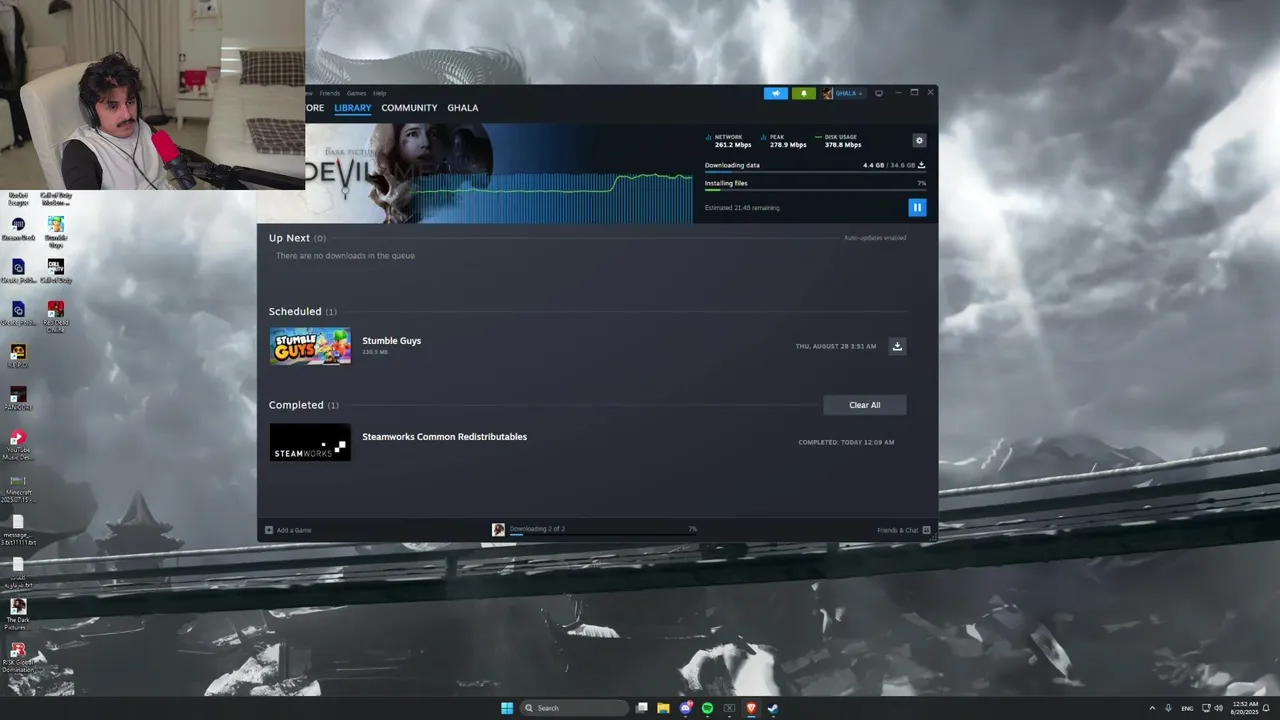Click 'THU, AUGUST 28 3:51 AM' schedule text
The height and width of the screenshot is (720, 1280).
coord(836,346)
